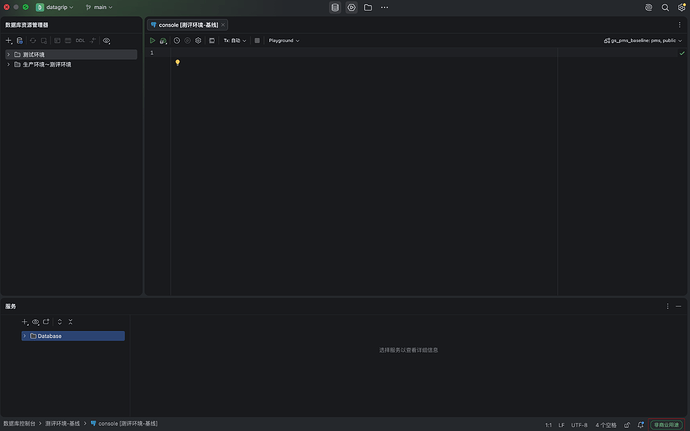Image resolution: width=690 pixels, height=431 pixels.
Task: Click the jump to source icon next to DDL
Action: [x=93, y=41]
